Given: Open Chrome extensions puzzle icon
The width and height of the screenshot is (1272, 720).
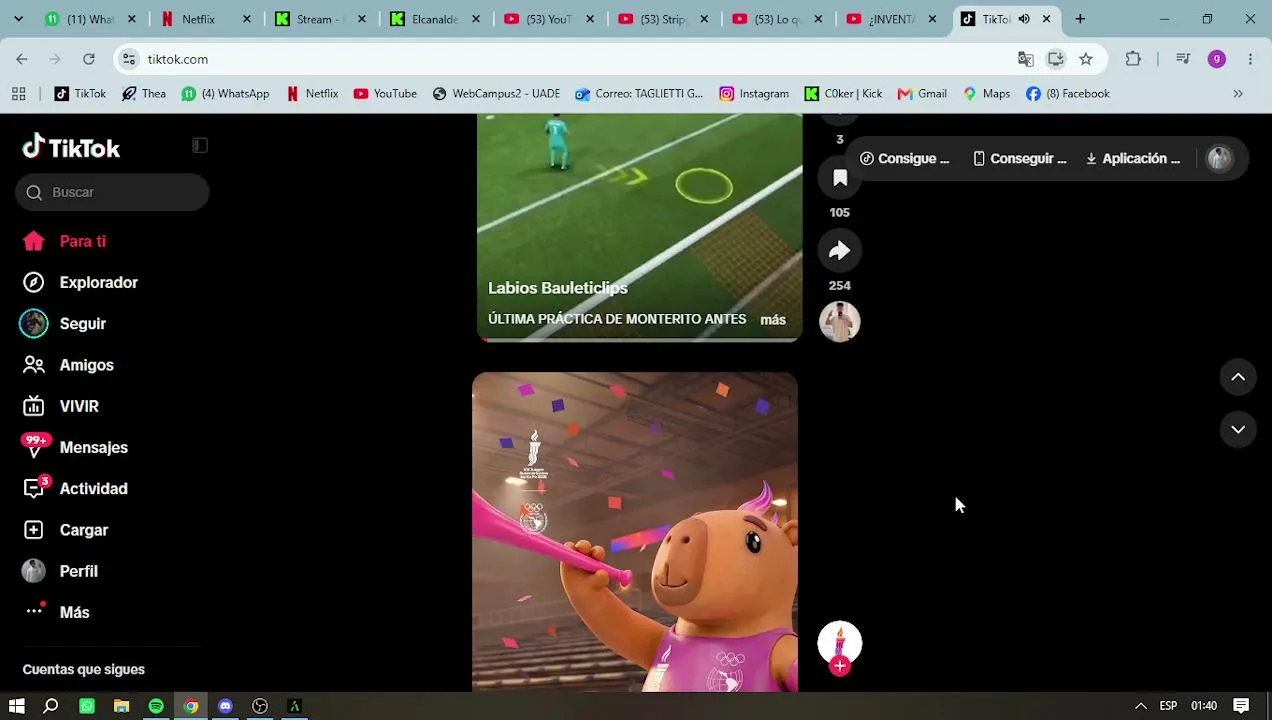Looking at the screenshot, I should point(1133,59).
